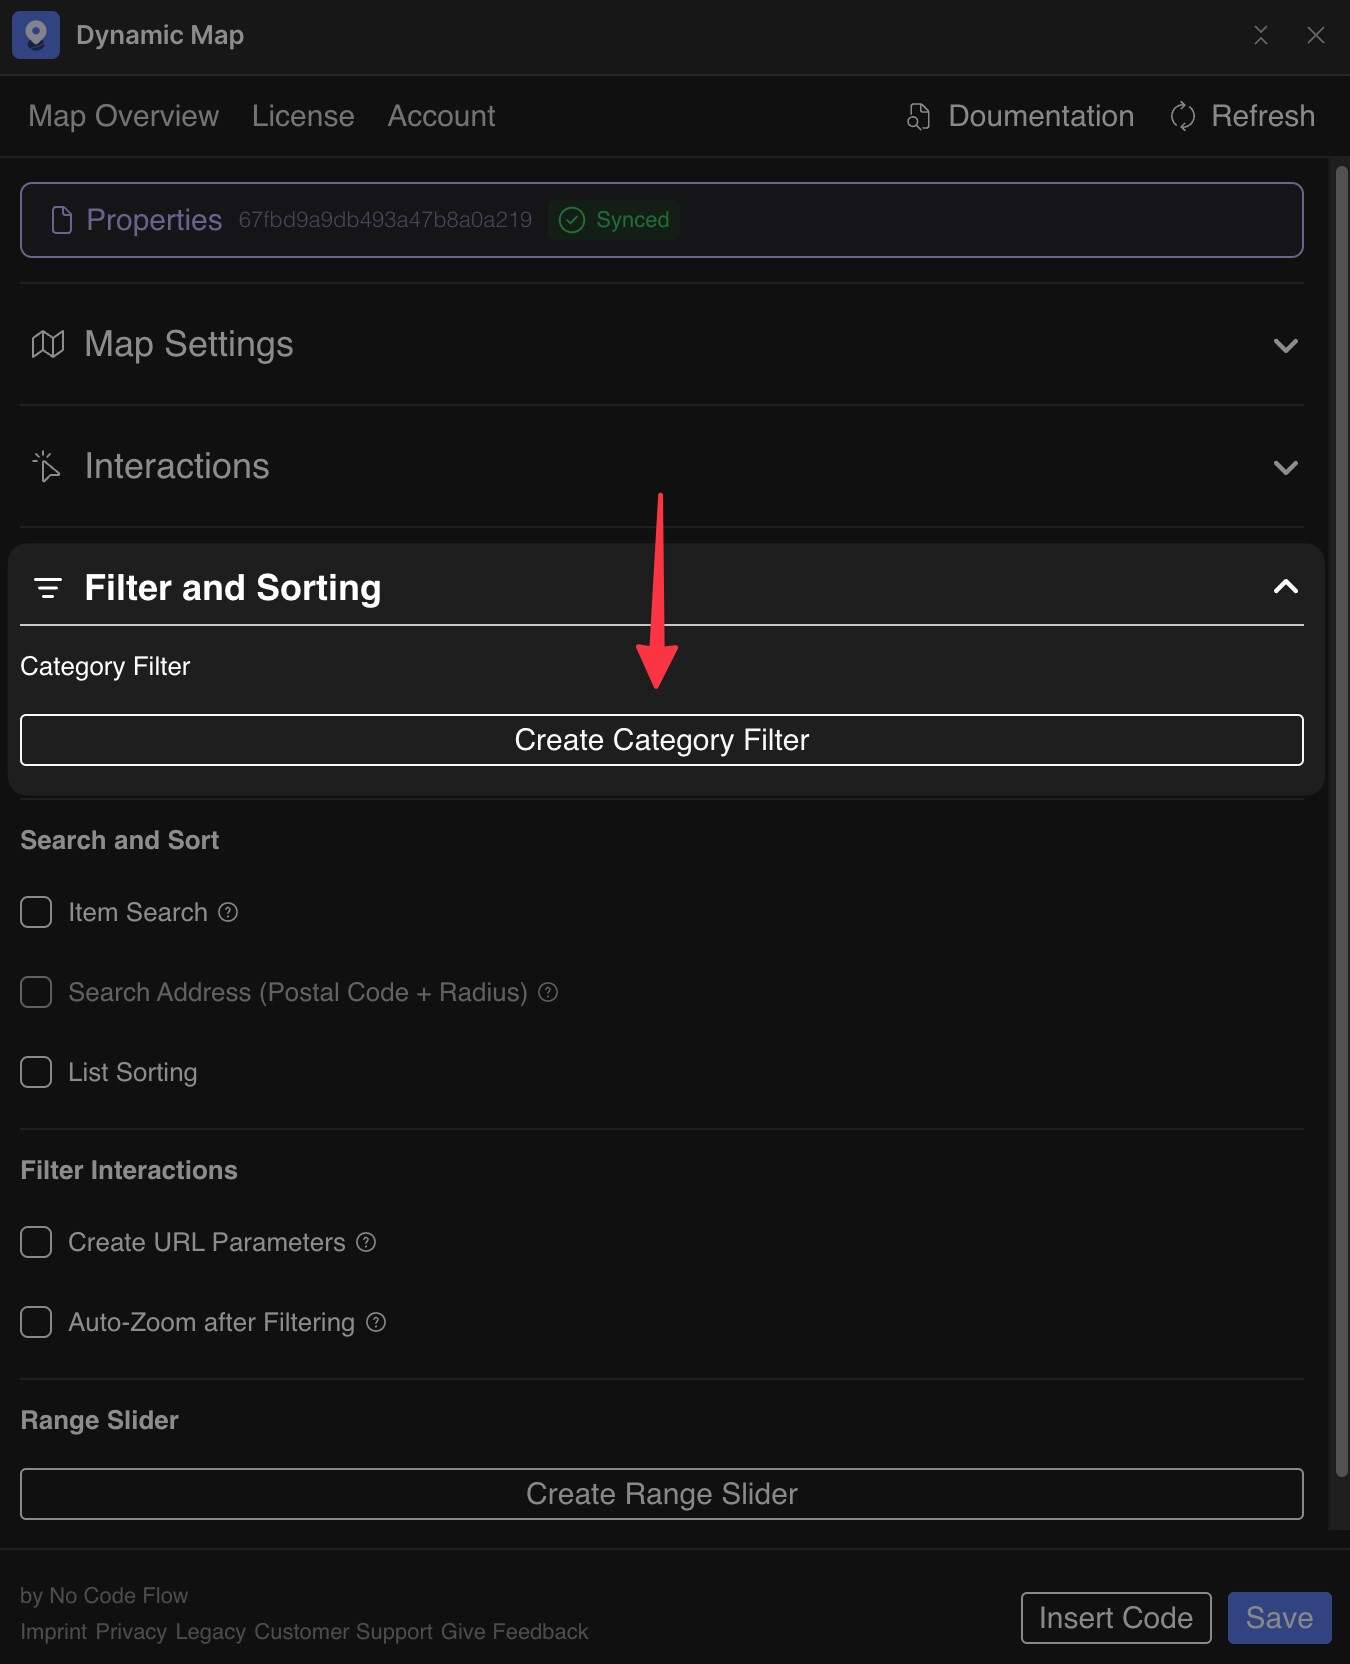The image size is (1350, 1664).
Task: Collapse the Filter and Sorting chevron
Action: pyautogui.click(x=1286, y=587)
